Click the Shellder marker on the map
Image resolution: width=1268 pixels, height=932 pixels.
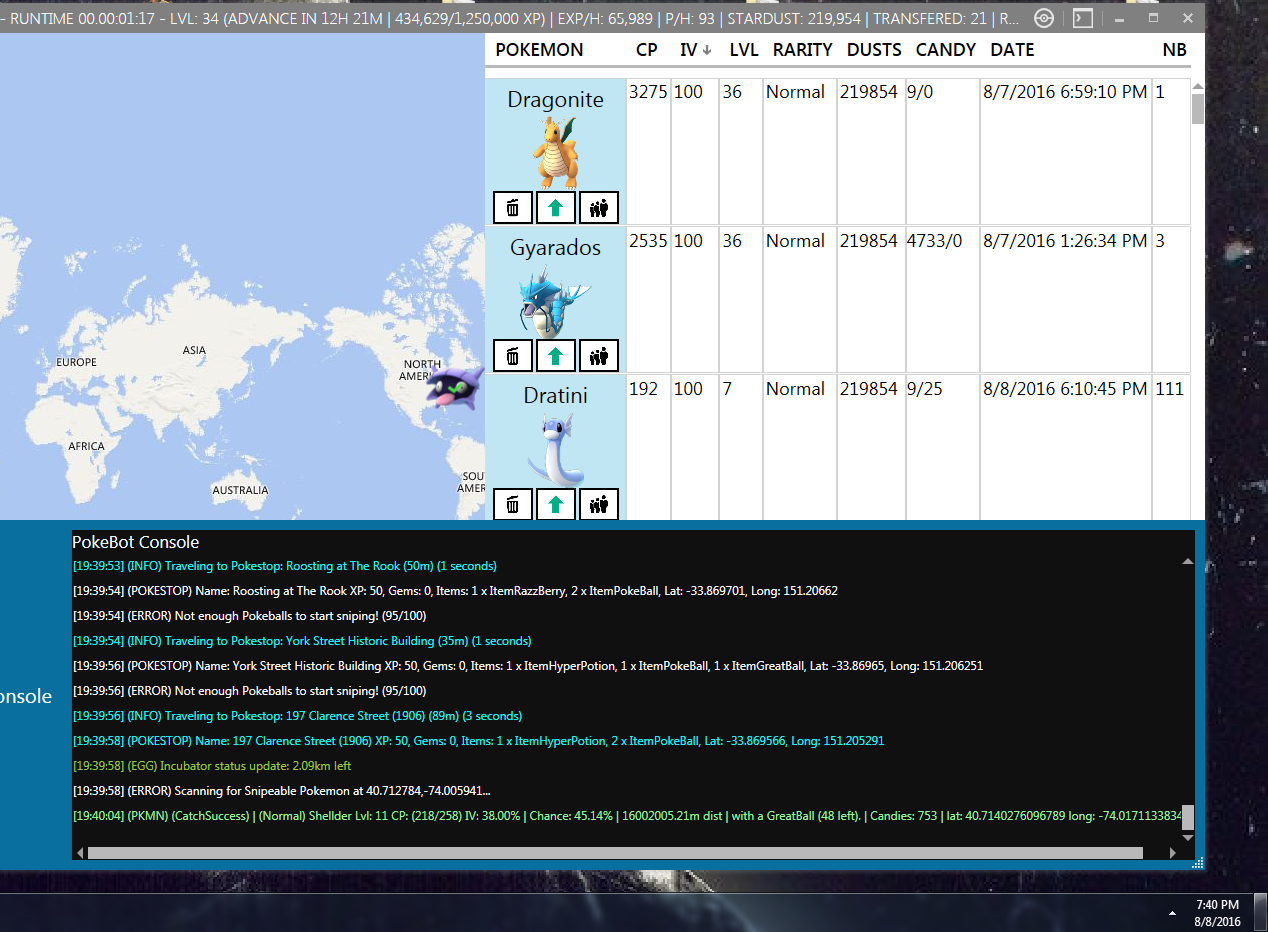point(456,387)
